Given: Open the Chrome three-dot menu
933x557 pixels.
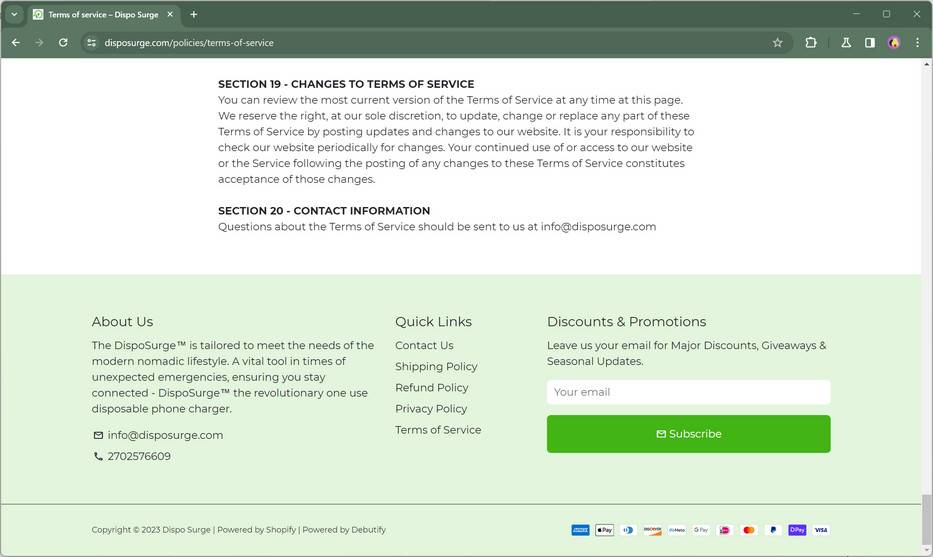Looking at the screenshot, I should pyautogui.click(x=917, y=43).
